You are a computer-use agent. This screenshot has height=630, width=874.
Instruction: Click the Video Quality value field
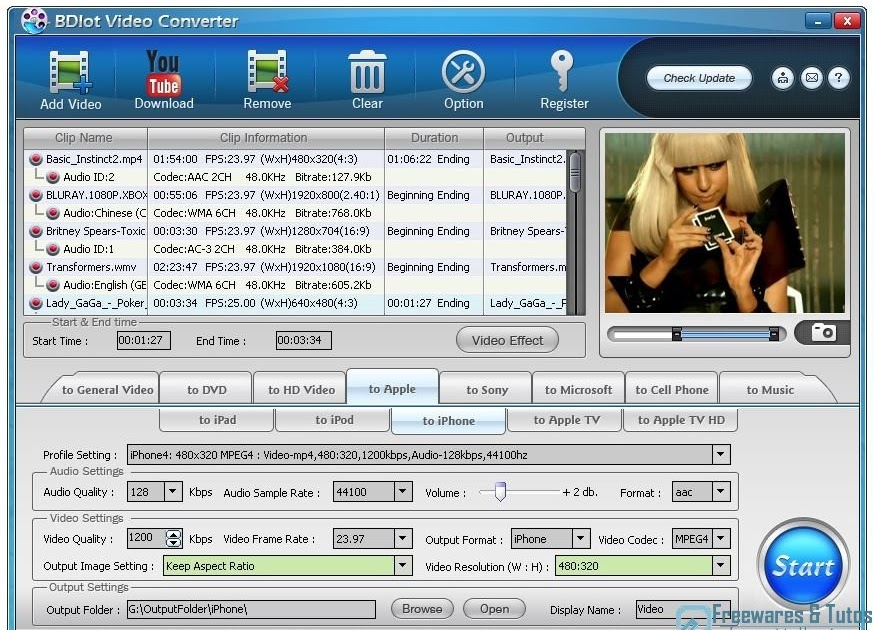[x=146, y=538]
